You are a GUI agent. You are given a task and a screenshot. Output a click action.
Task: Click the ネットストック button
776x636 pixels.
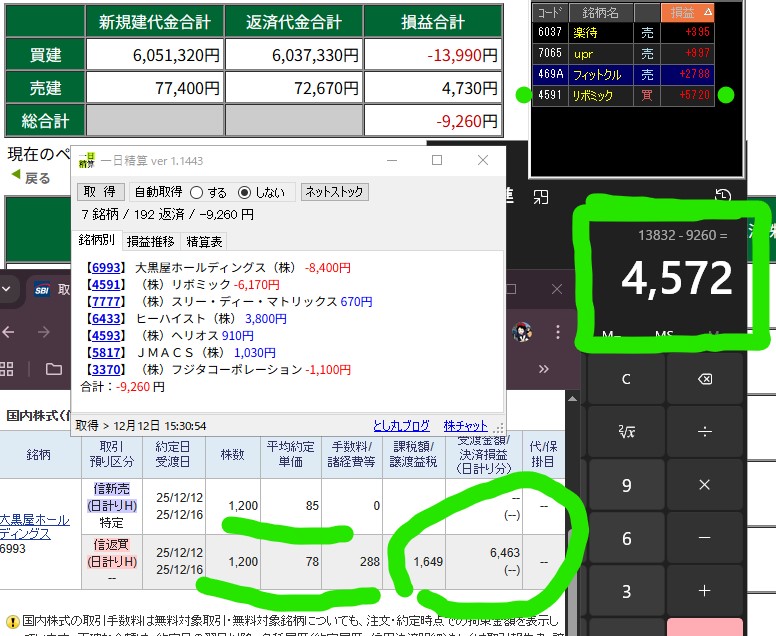335,192
